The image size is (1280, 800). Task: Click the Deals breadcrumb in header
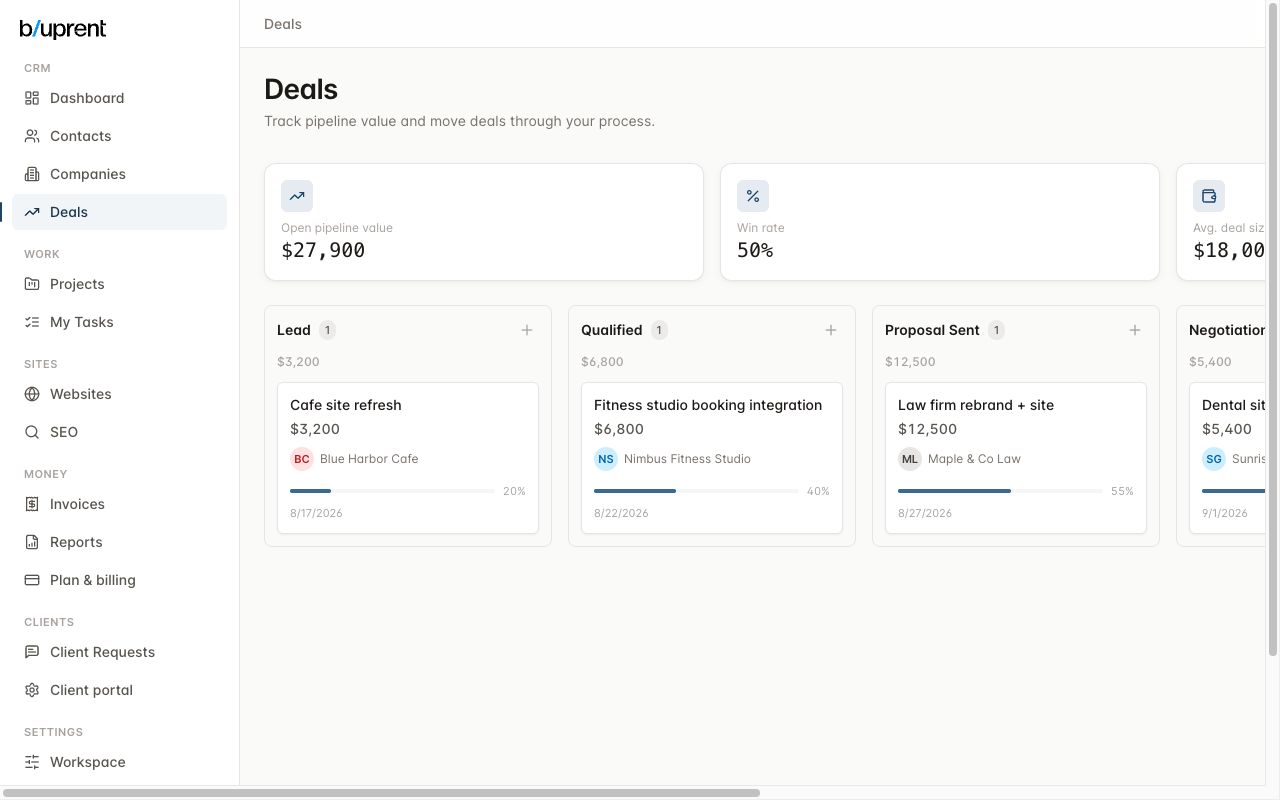click(283, 24)
